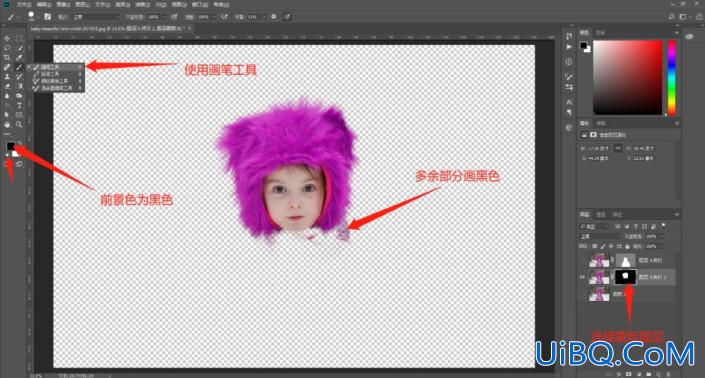Delete layer with trash icon
Image resolution: width=705 pixels, height=378 pixels.
668,374
